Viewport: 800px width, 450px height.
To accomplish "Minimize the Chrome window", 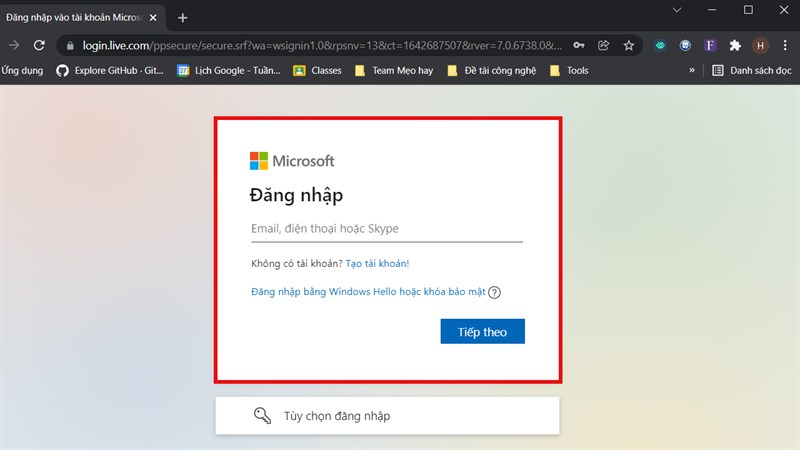I will 712,10.
